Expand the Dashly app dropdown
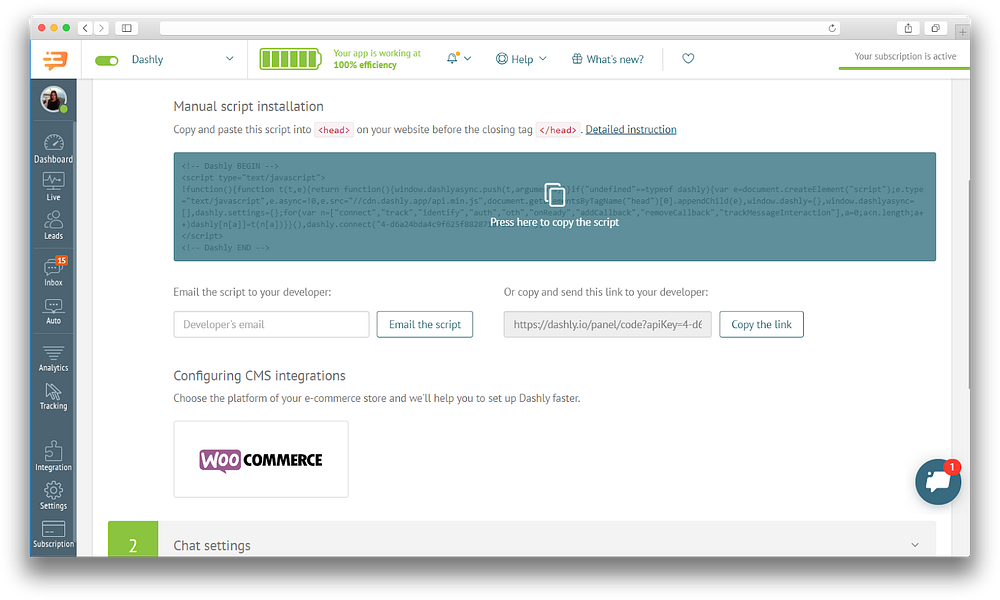This screenshot has height=600, width=1000. (230, 59)
